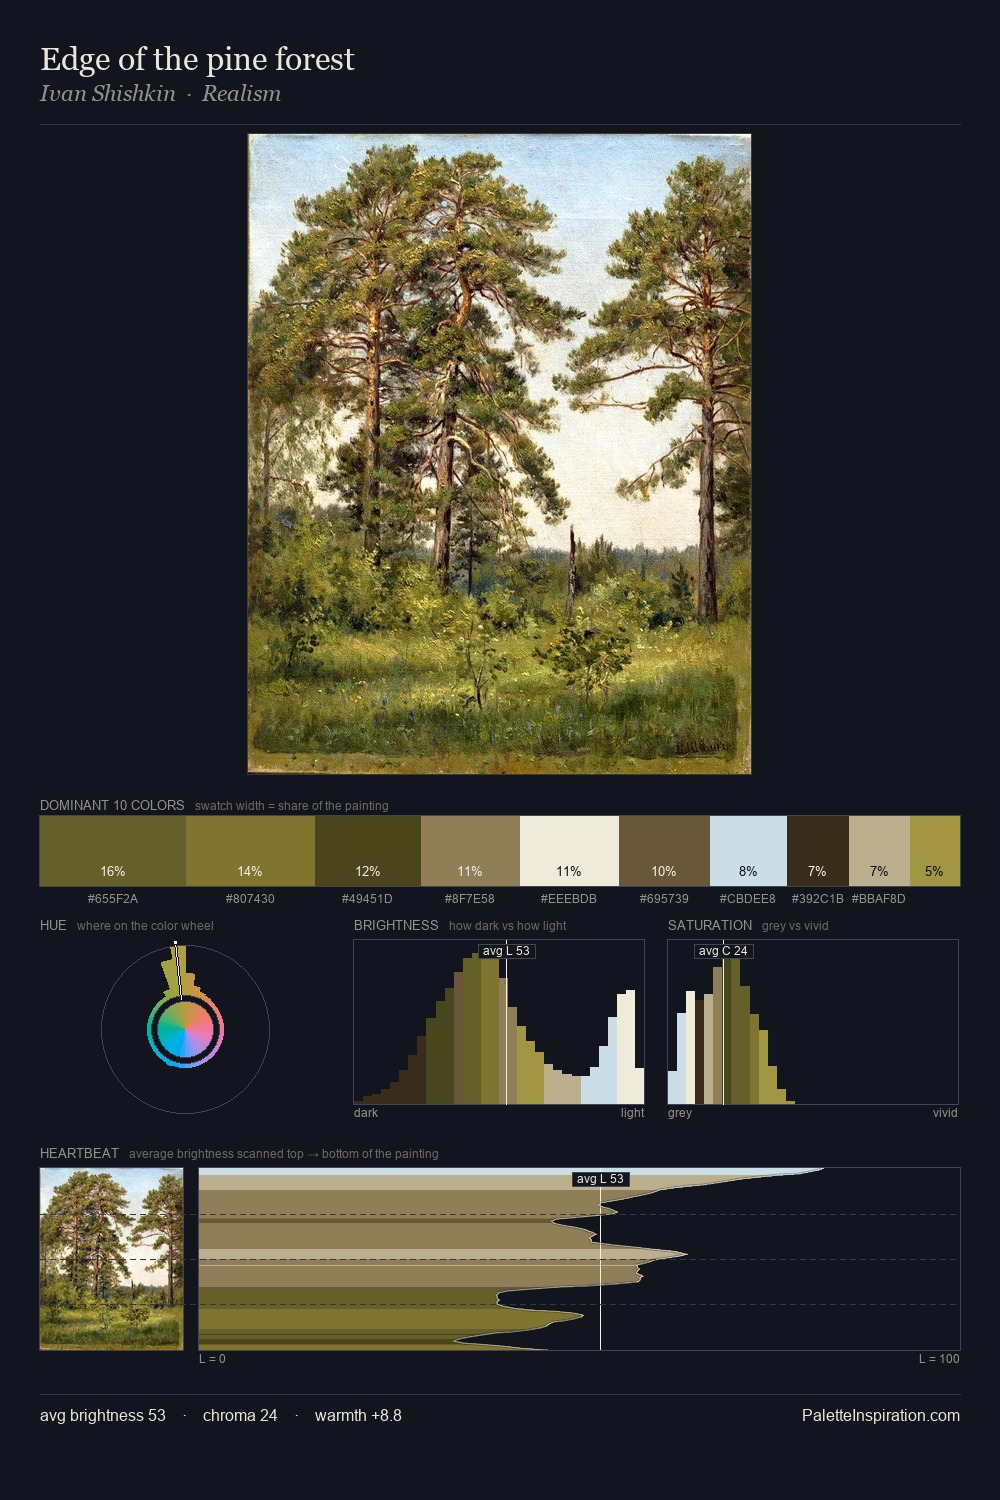
Task: Click the title Edge of the pine forest
Action: pyautogui.click(x=197, y=59)
